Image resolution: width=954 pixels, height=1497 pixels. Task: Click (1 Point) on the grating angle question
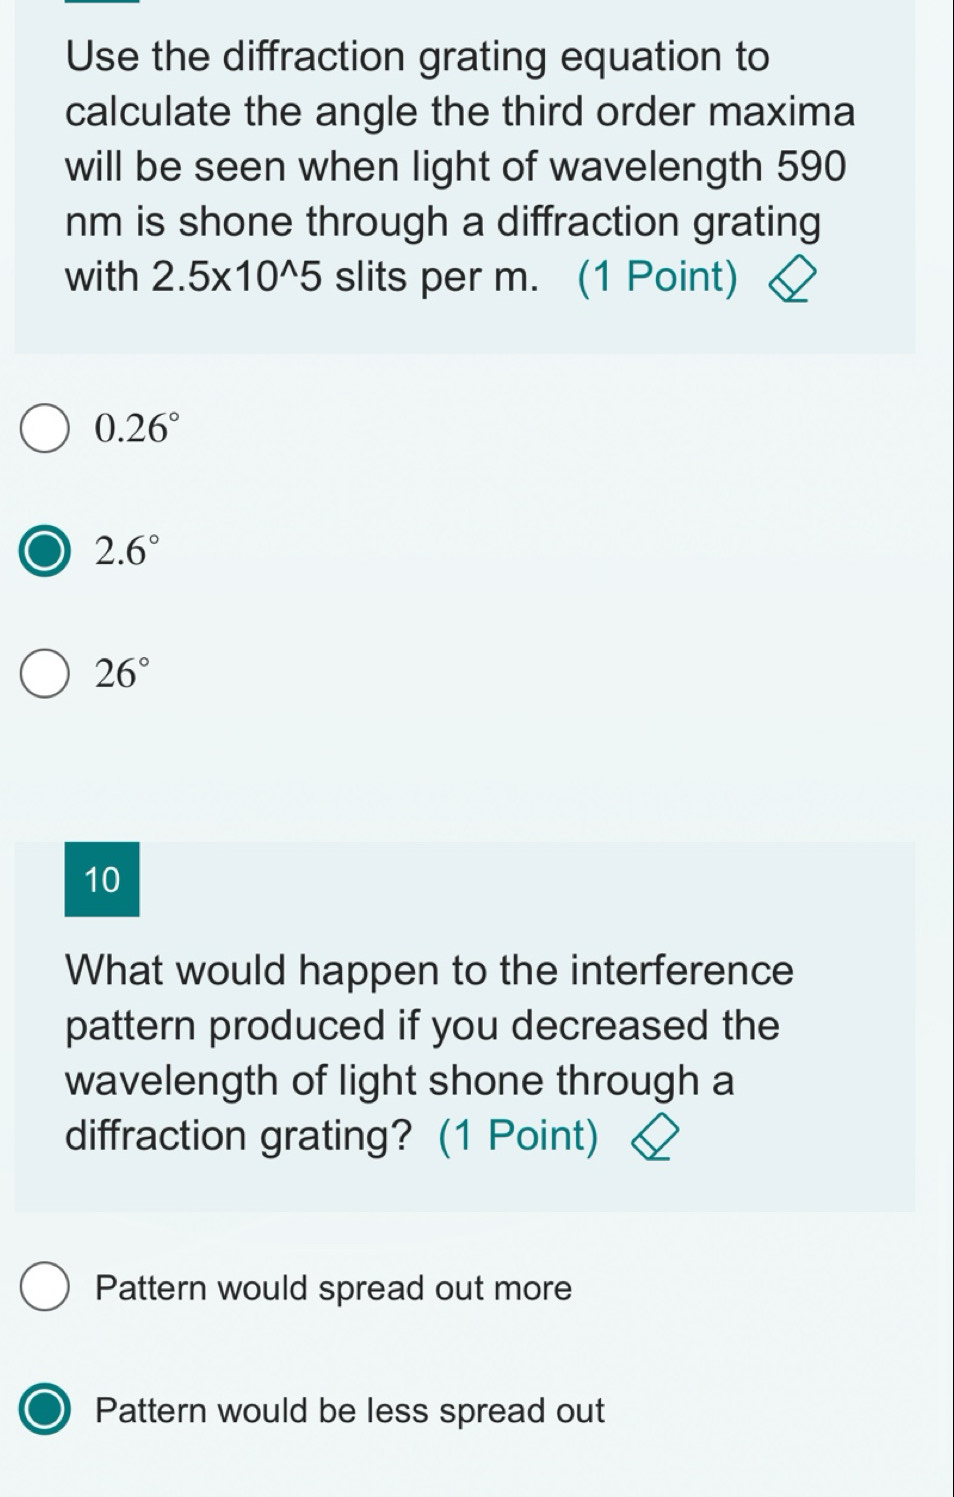657,277
